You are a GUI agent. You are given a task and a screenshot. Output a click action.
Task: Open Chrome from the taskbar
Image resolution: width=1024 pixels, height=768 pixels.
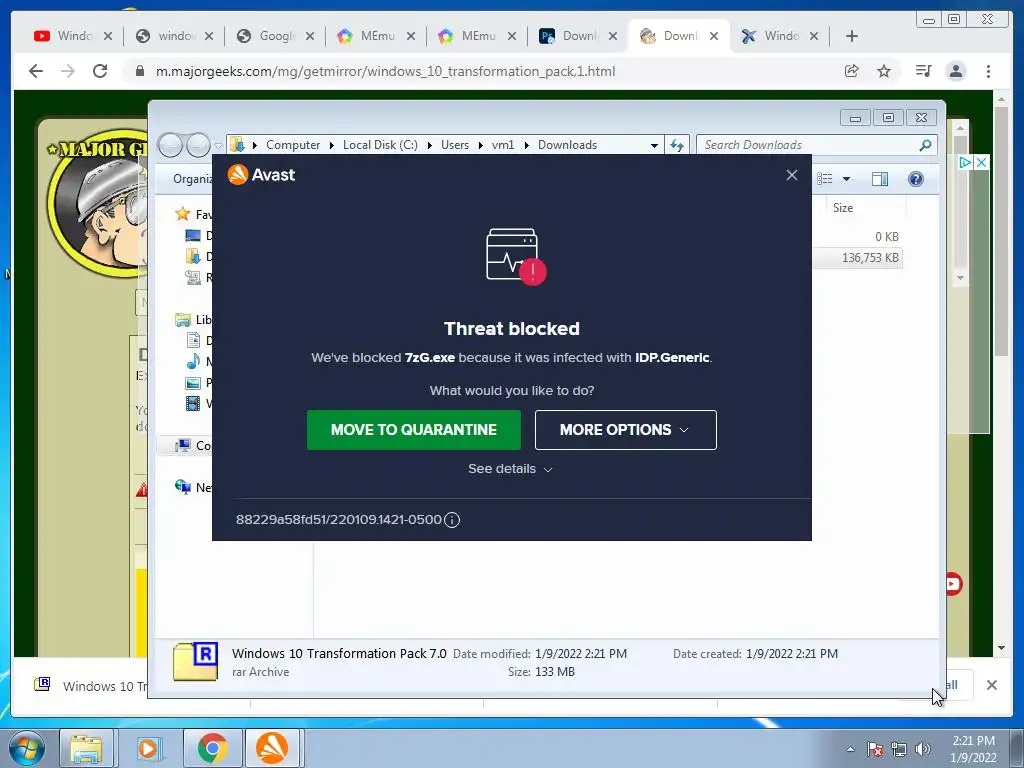point(212,748)
